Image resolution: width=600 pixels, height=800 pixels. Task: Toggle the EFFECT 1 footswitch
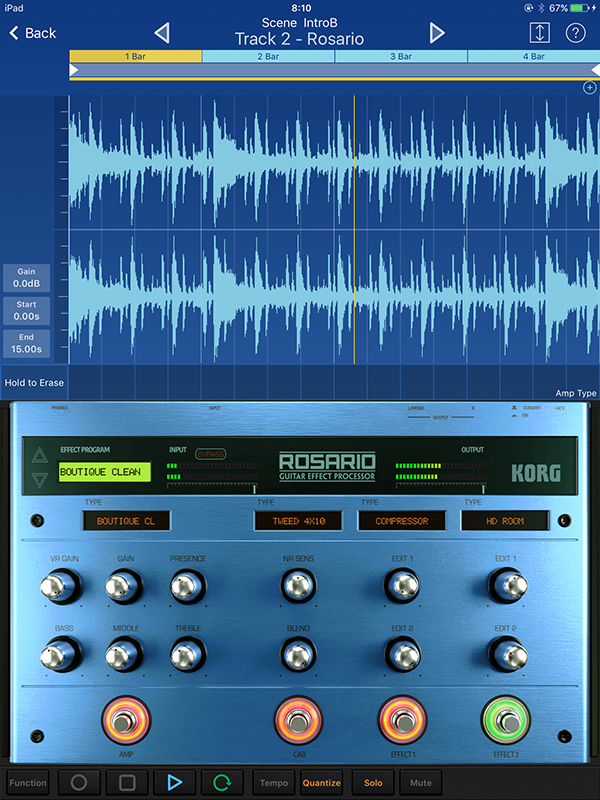pyautogui.click(x=403, y=720)
